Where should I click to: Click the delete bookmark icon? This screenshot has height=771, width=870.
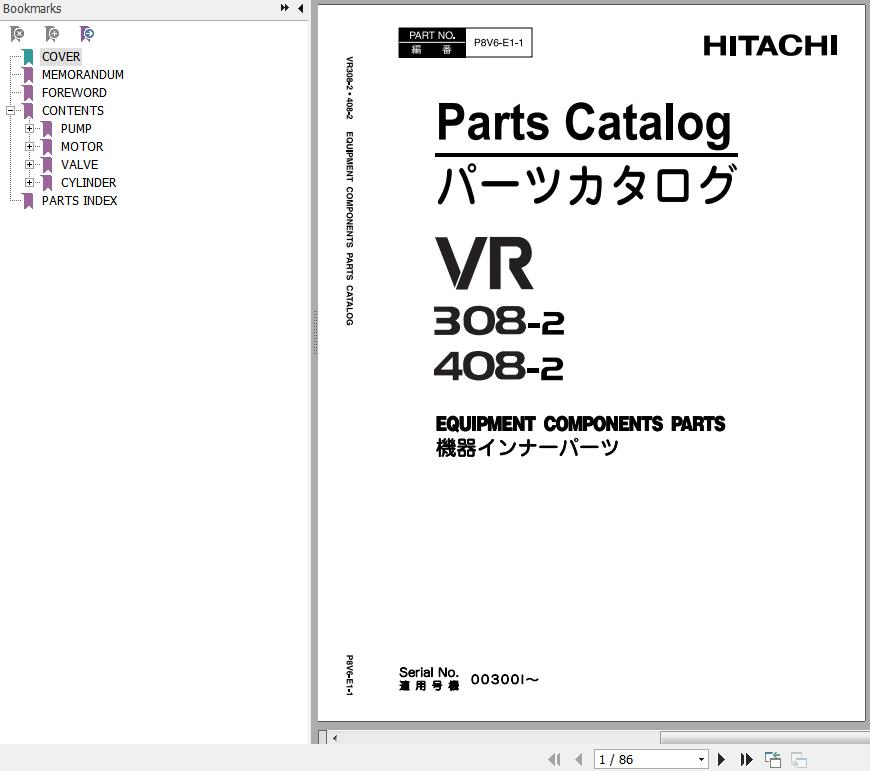(17, 34)
